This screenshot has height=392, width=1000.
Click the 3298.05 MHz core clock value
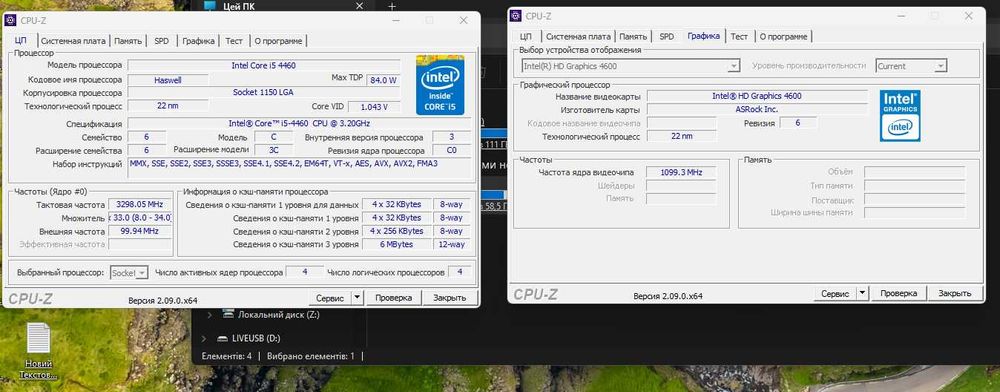(x=140, y=205)
